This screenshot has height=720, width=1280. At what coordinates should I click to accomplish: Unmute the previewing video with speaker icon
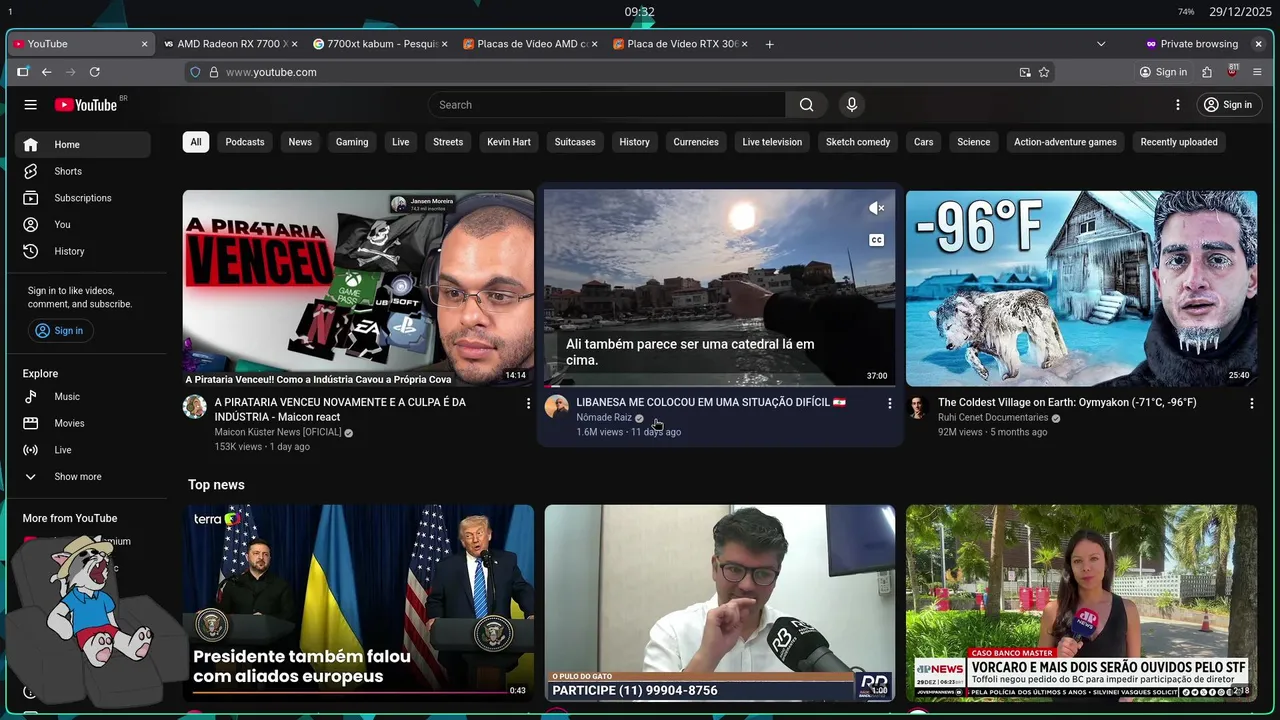pyautogui.click(x=876, y=208)
